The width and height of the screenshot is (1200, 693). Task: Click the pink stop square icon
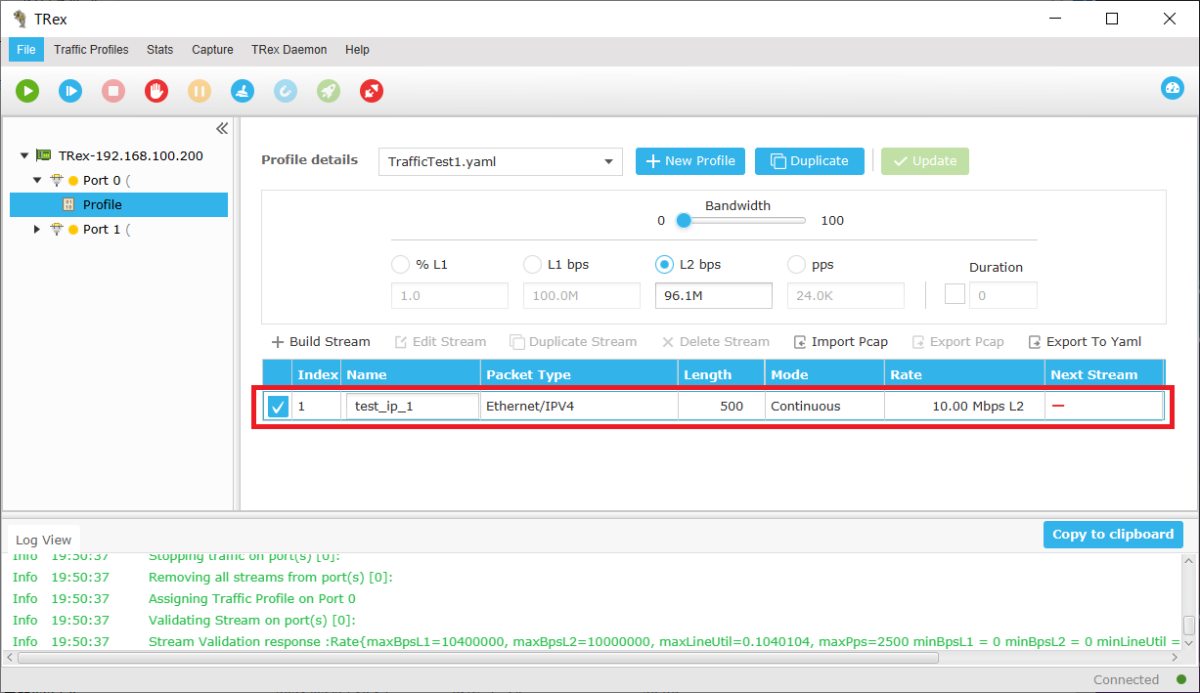(113, 91)
